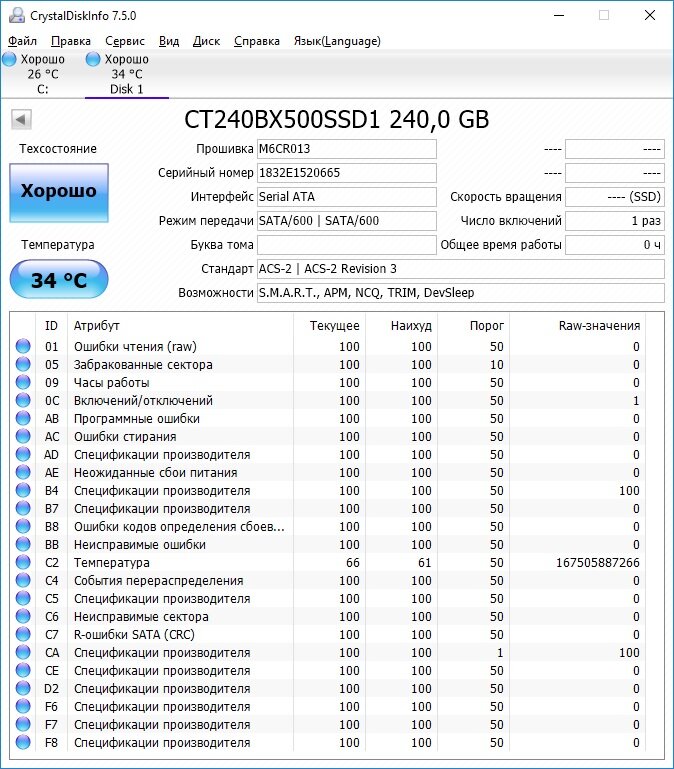Click the Хорошо health status button

pos(59,192)
